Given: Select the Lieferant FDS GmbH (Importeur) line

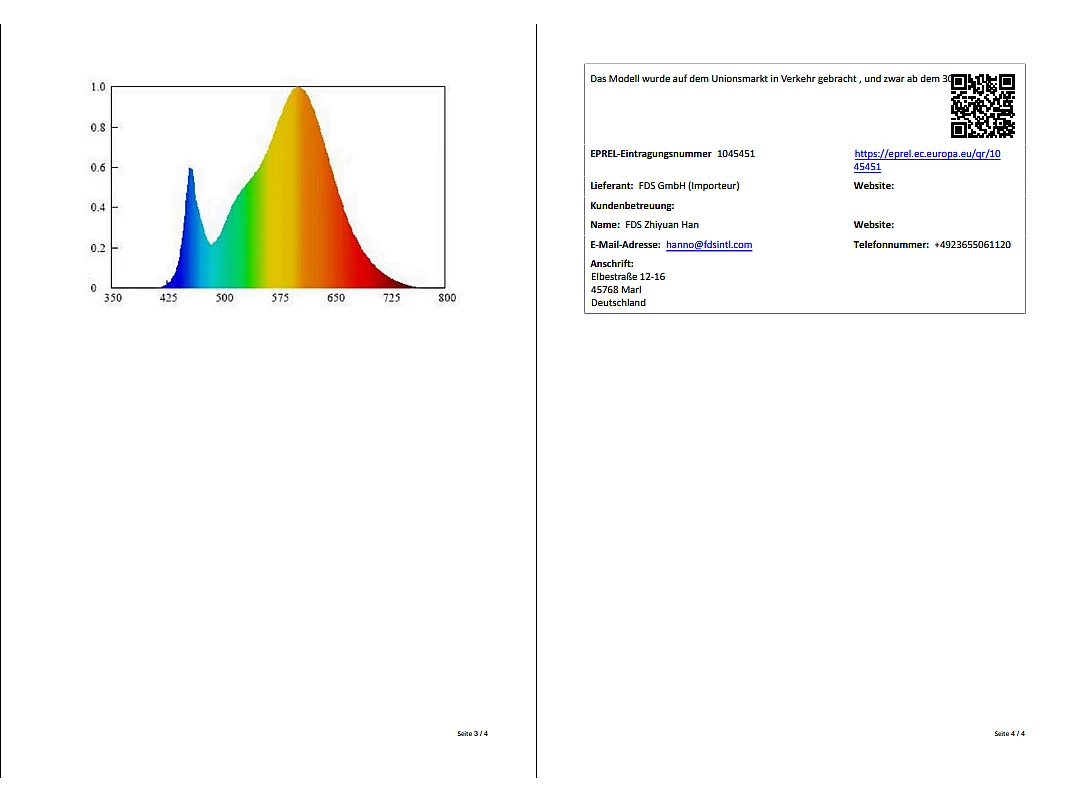Looking at the screenshot, I should 665,186.
